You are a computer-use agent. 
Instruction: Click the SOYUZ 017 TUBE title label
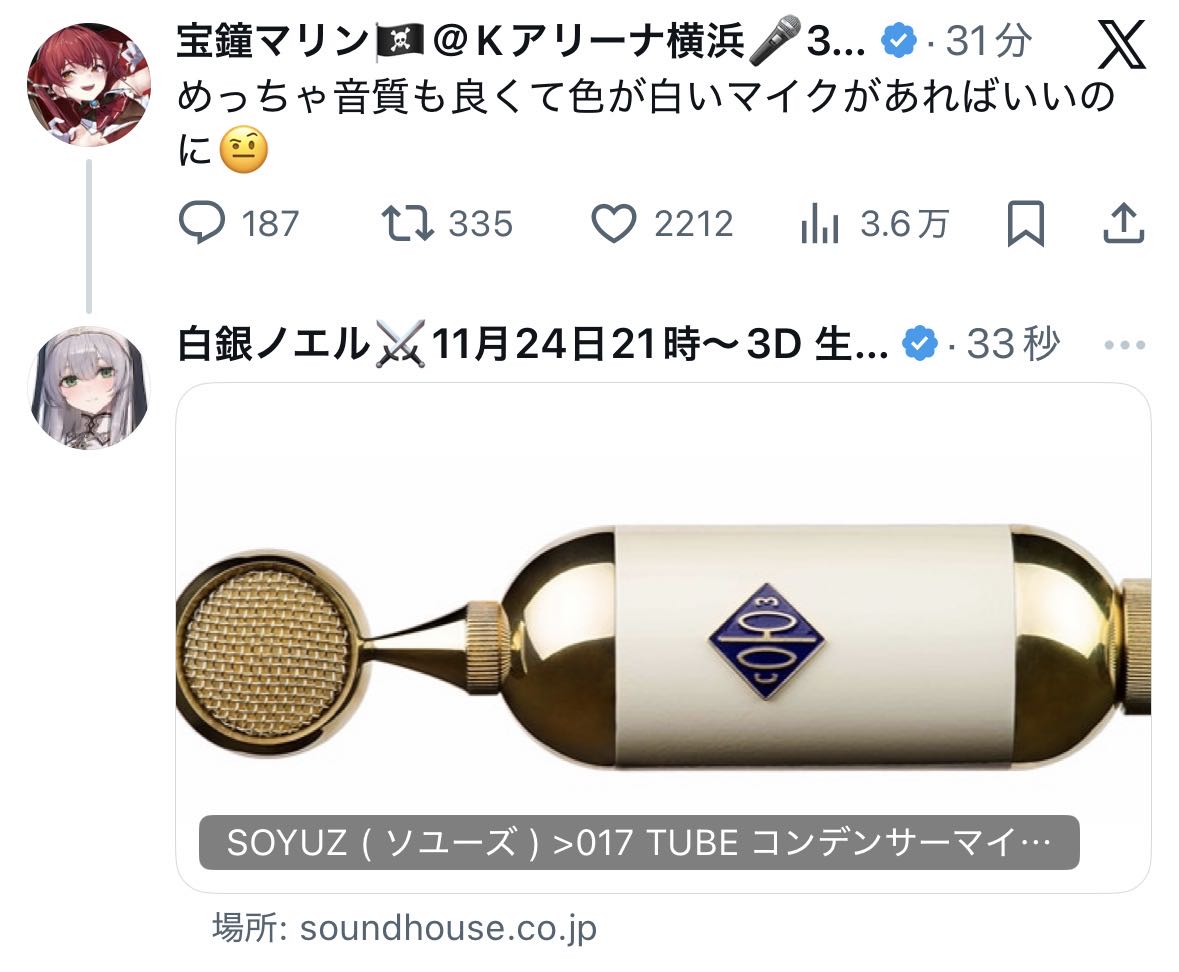(639, 843)
